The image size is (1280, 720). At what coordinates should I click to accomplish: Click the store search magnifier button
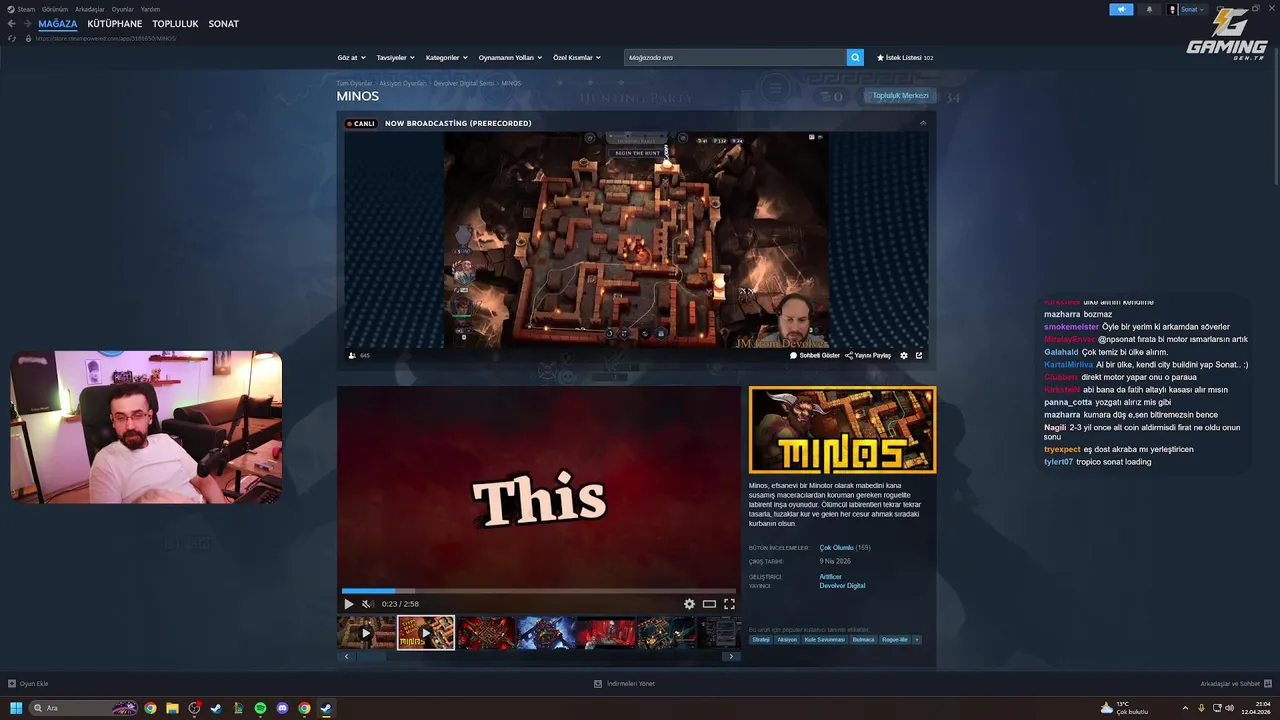(x=855, y=57)
